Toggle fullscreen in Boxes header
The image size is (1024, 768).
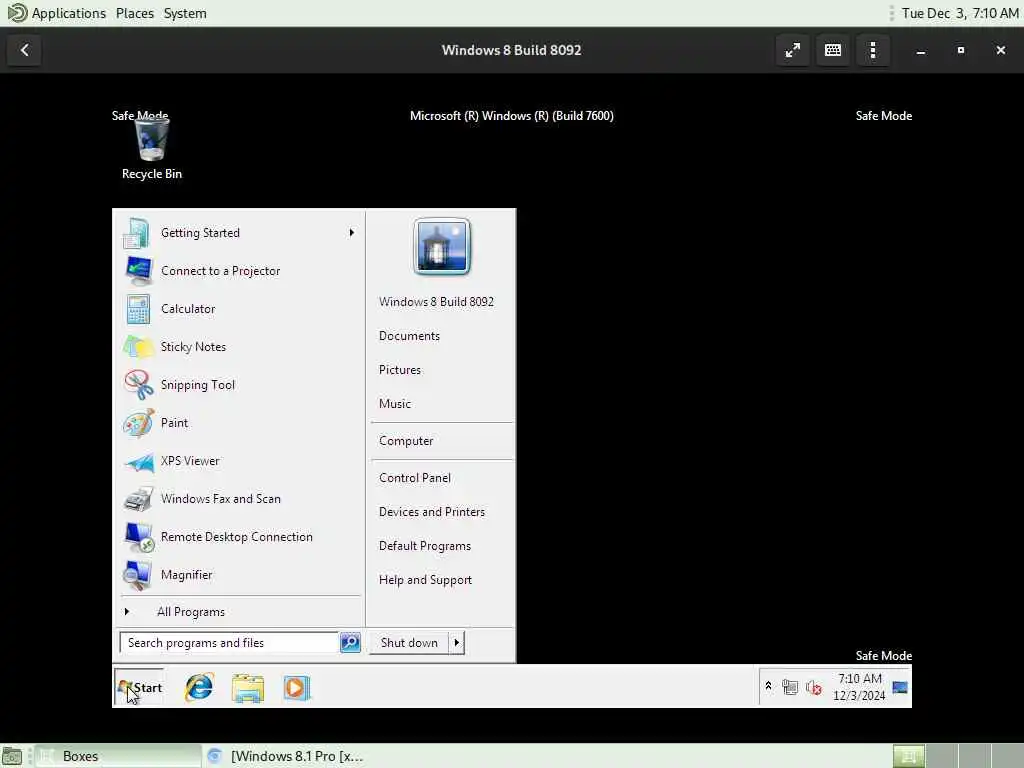[x=792, y=50]
